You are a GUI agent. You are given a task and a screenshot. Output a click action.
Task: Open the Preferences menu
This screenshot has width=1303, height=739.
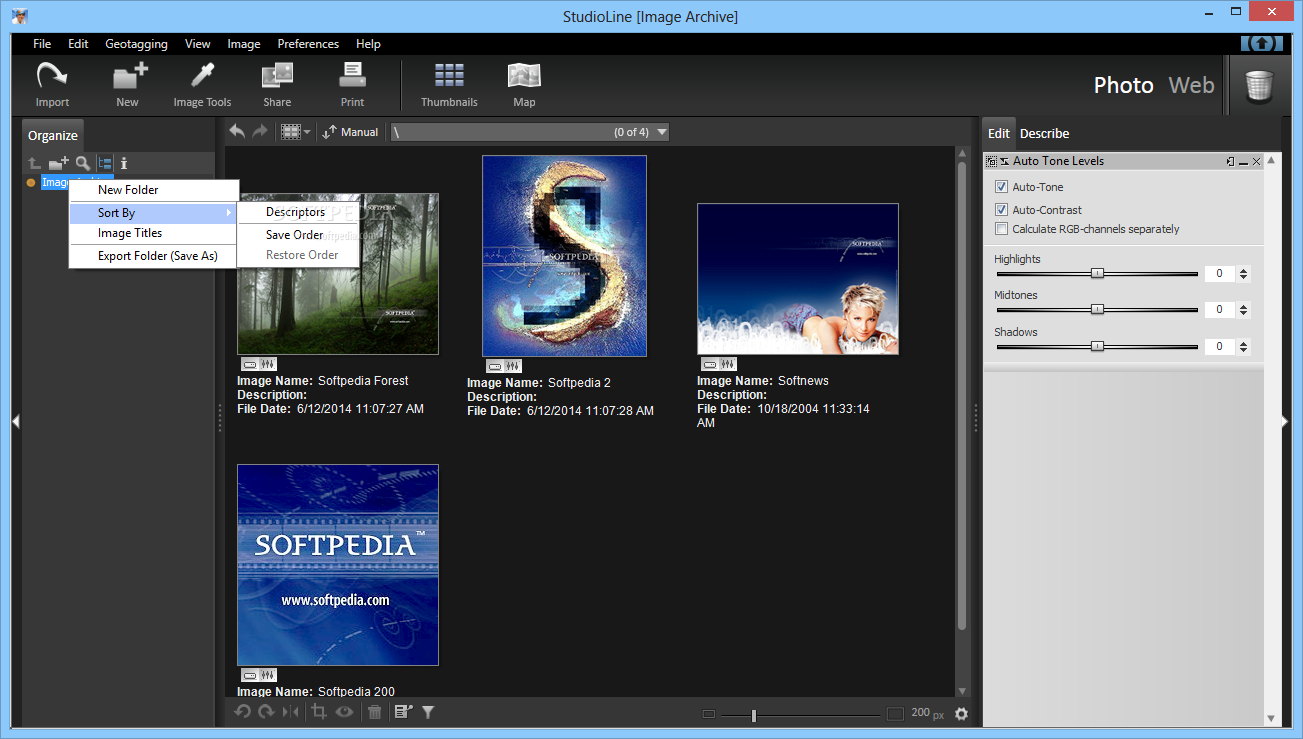[x=308, y=44]
